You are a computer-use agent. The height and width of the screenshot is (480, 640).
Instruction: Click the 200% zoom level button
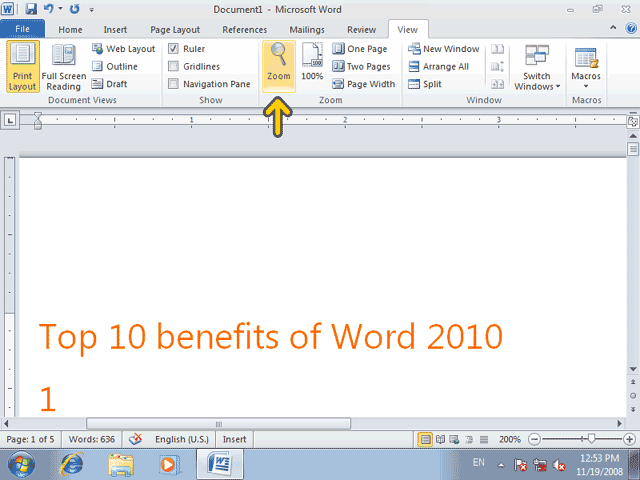coord(509,439)
